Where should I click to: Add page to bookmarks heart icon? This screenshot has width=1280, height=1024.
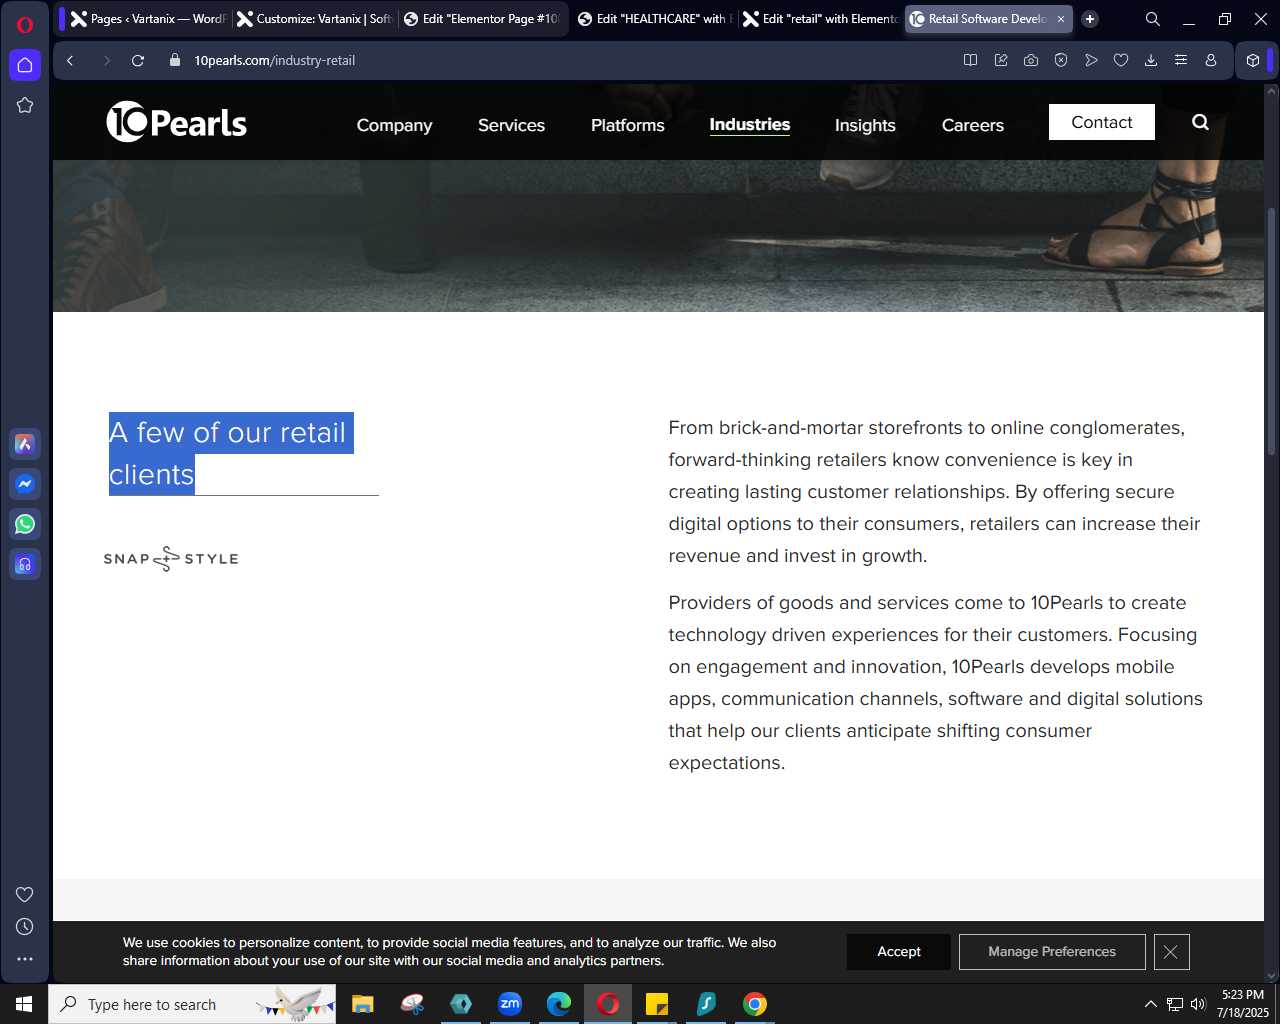1121,60
